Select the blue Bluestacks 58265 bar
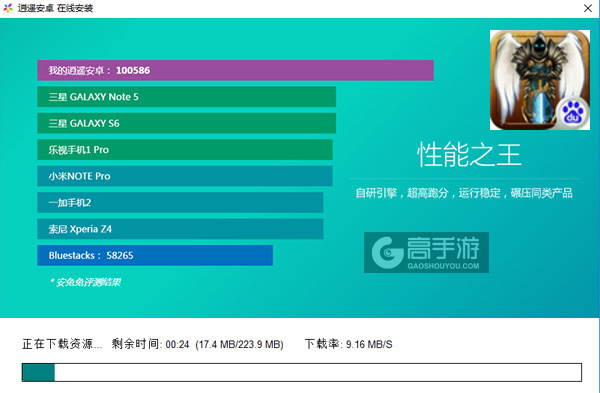Screen dimensions: 600x393 (155, 255)
